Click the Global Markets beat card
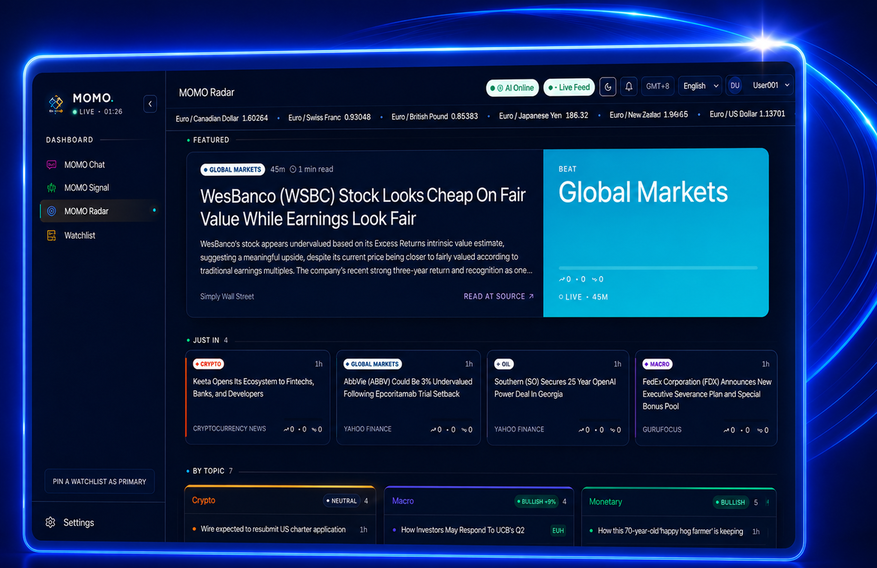 point(656,233)
